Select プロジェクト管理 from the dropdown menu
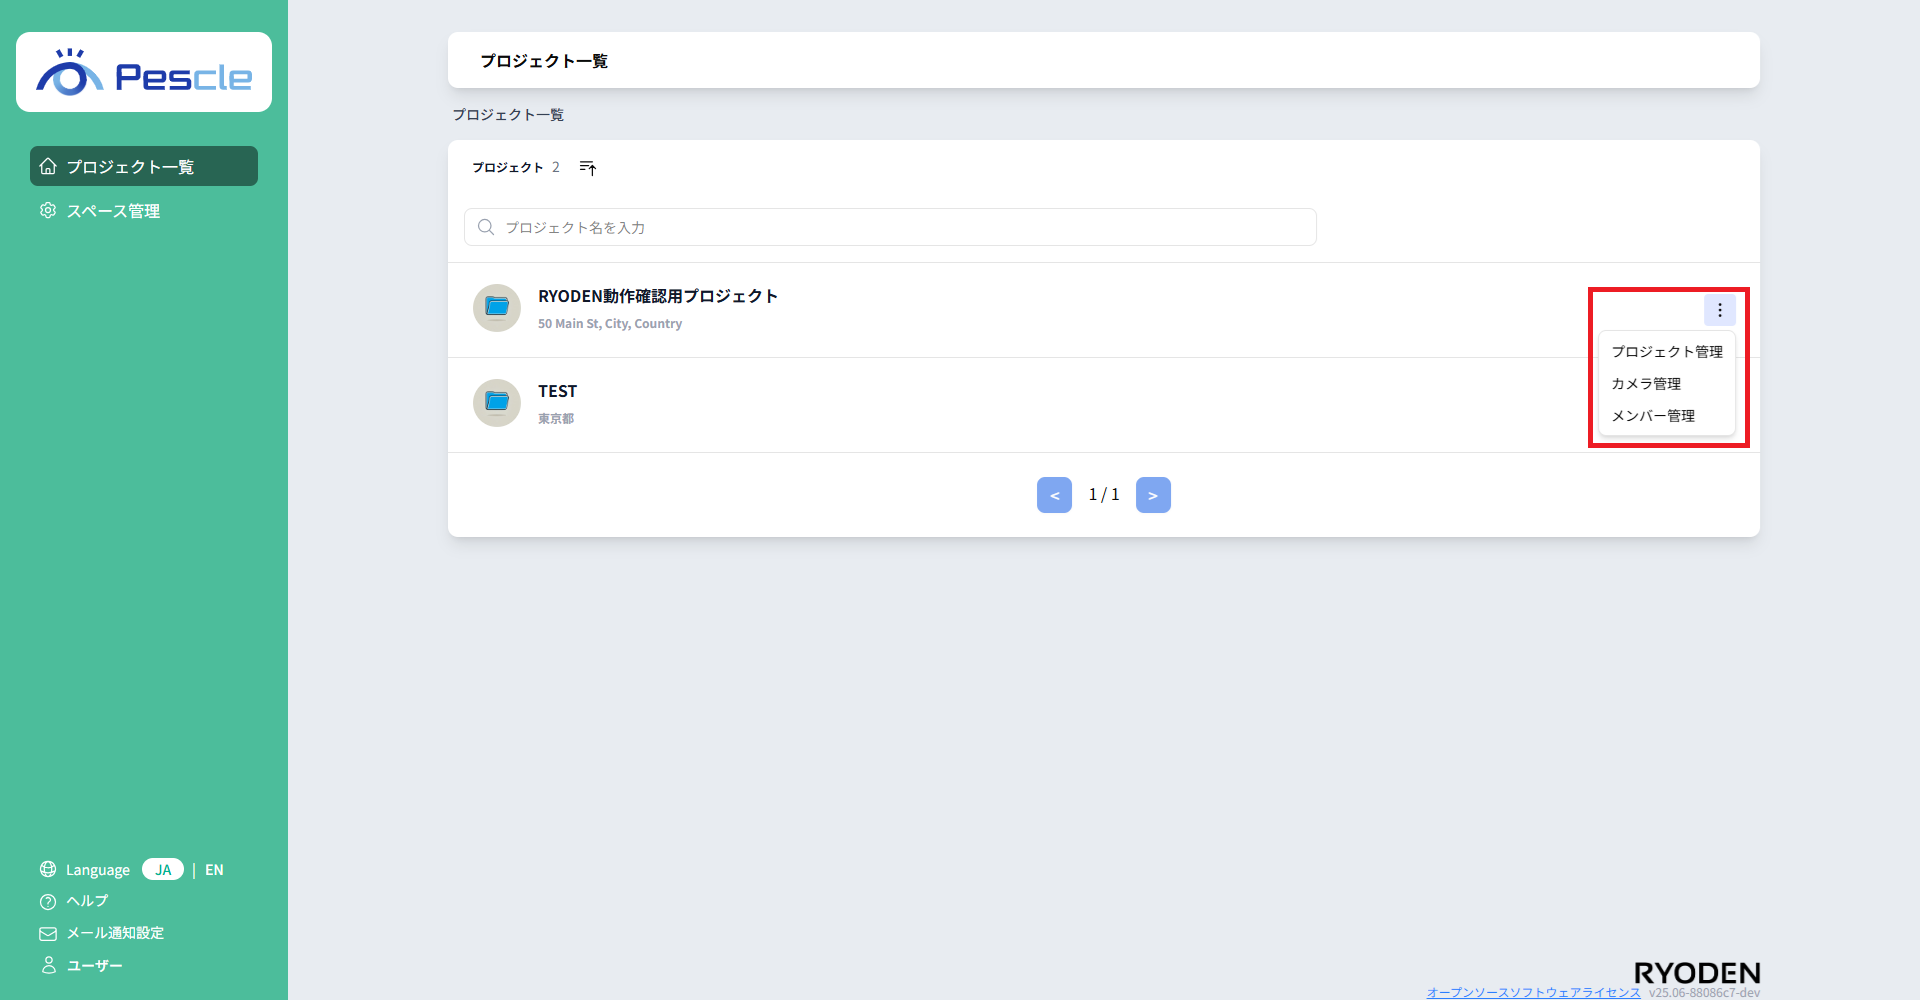Viewport: 1920px width, 1000px height. pos(1666,352)
